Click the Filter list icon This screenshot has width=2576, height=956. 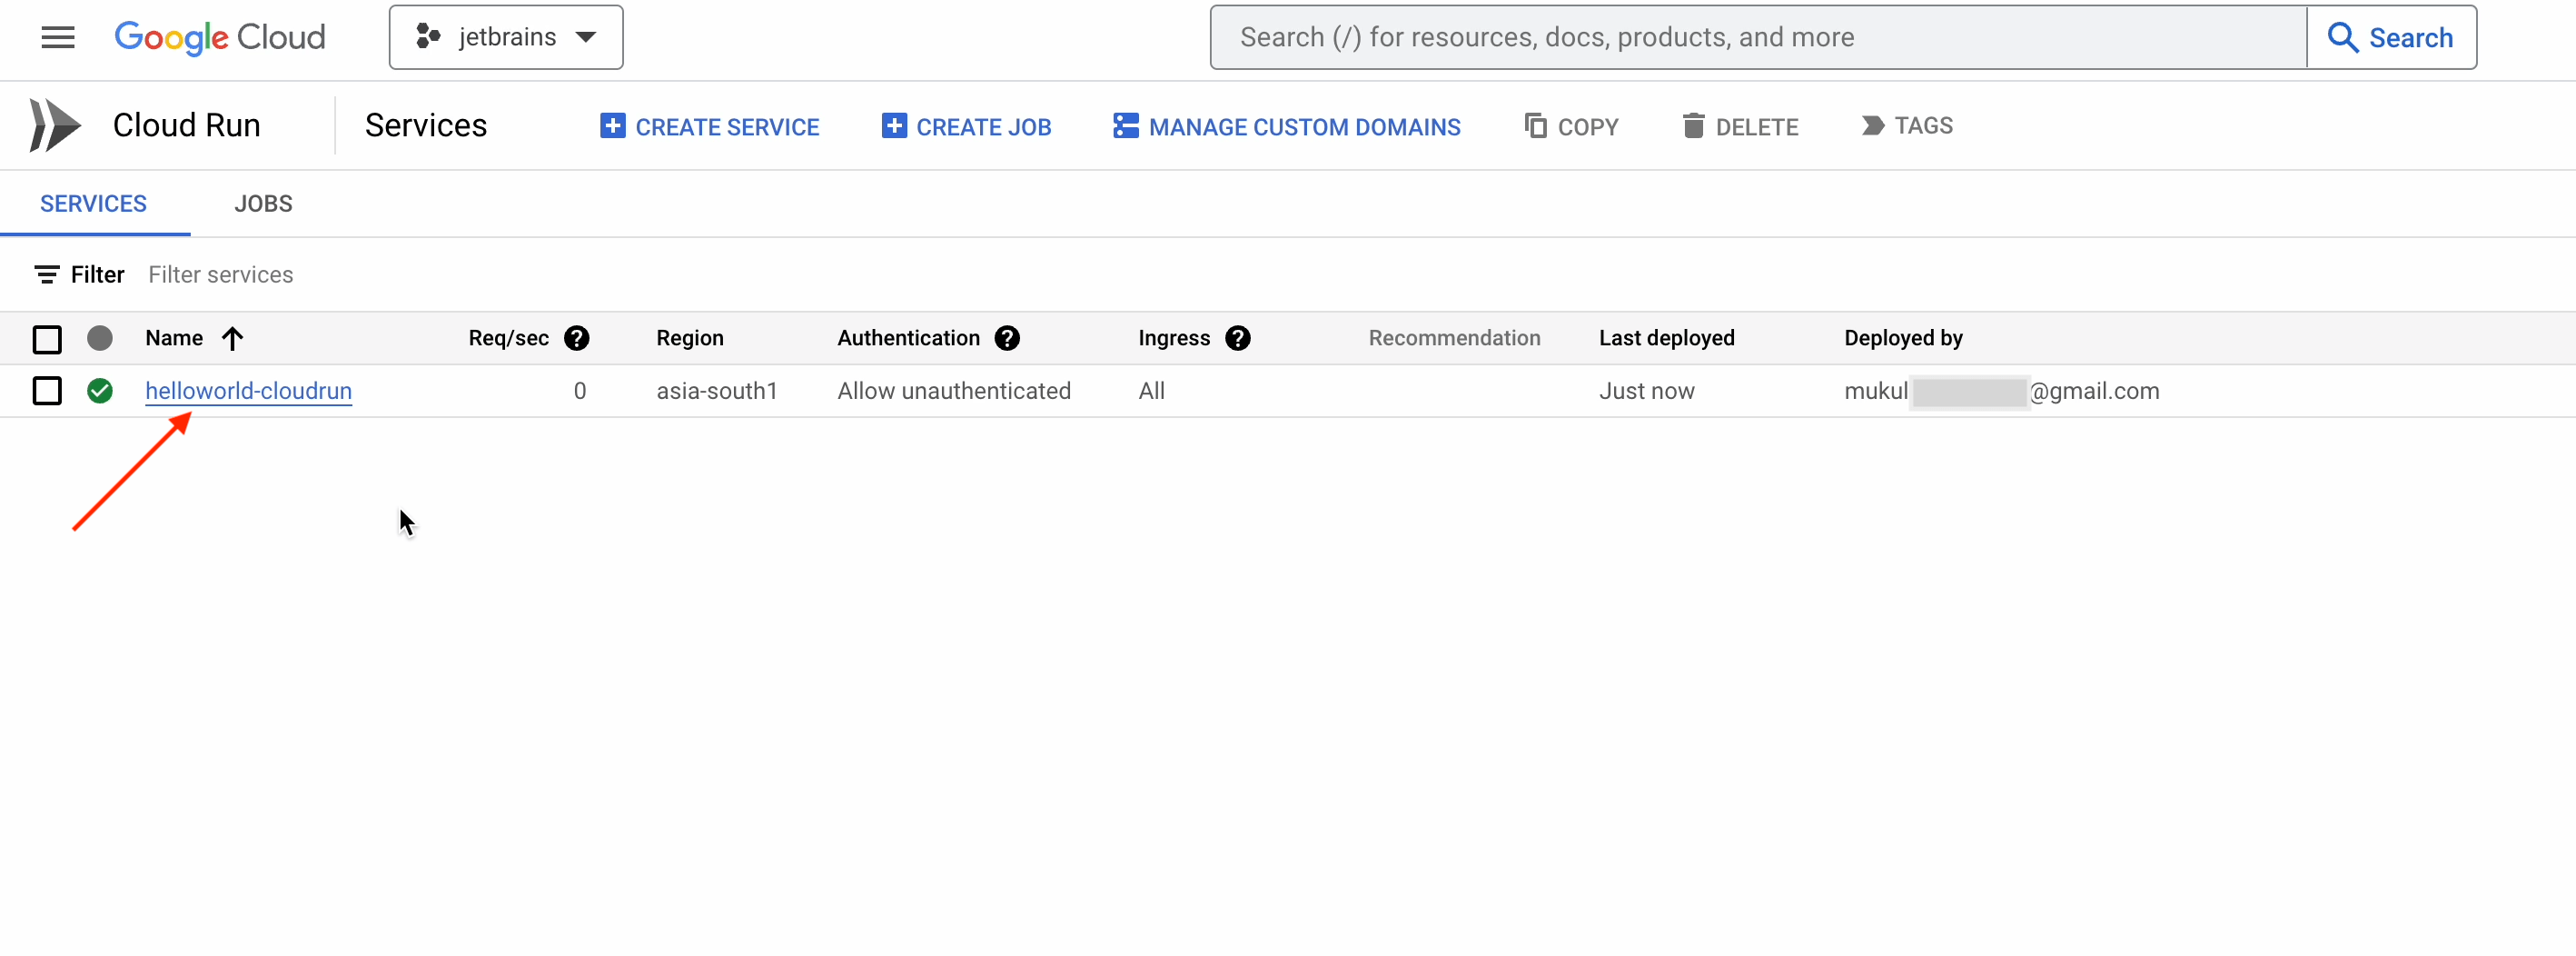coord(46,274)
